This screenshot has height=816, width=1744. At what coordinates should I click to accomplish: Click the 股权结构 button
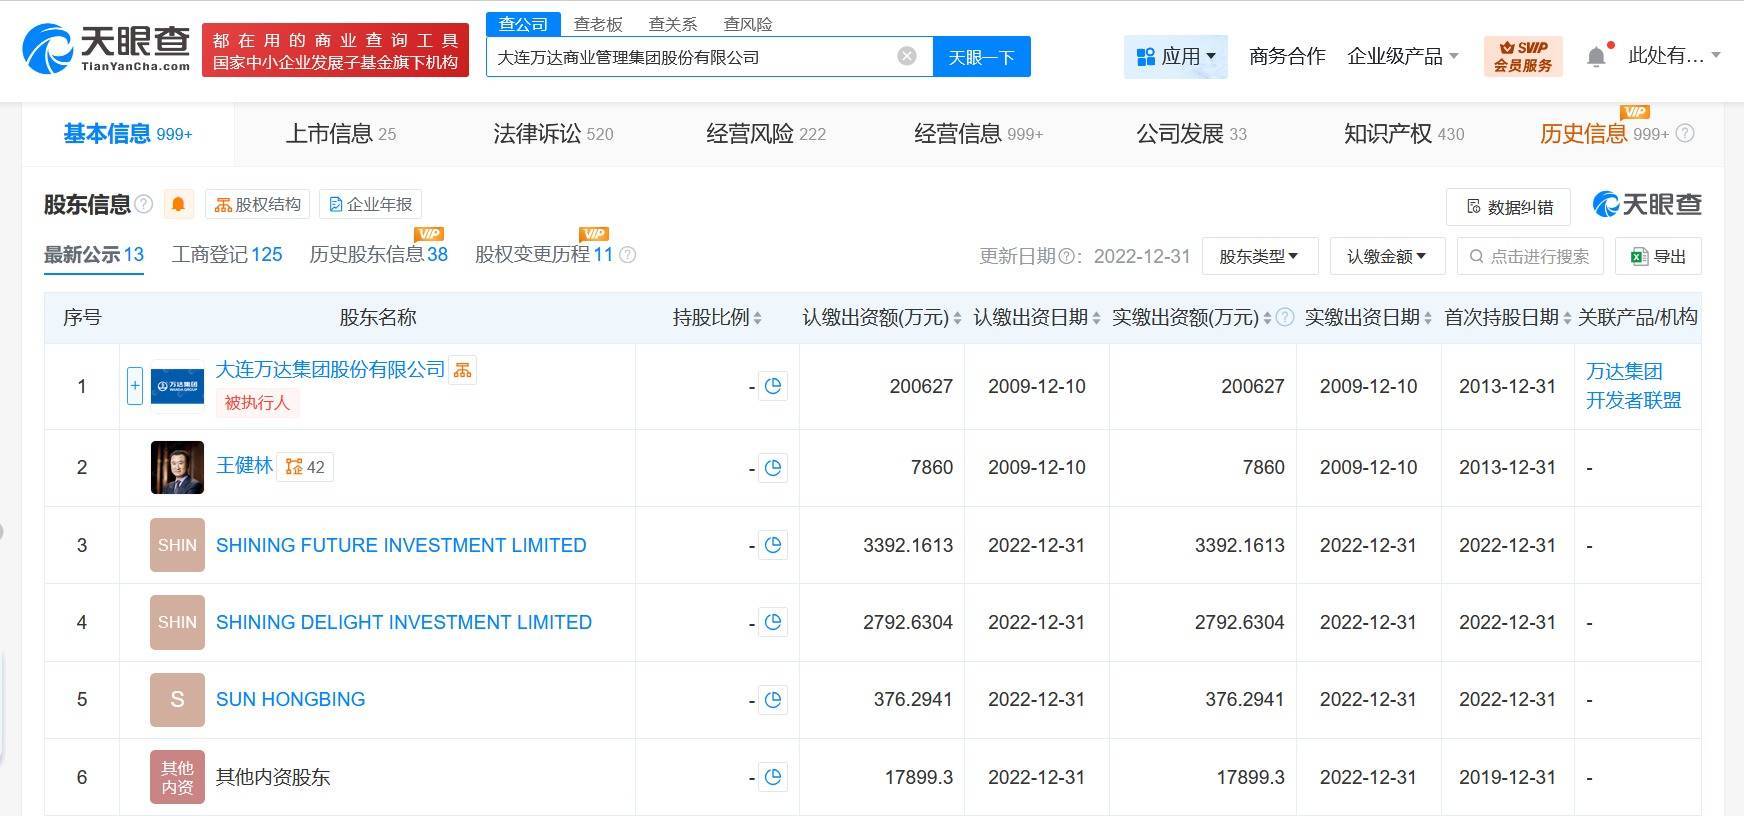[258, 204]
